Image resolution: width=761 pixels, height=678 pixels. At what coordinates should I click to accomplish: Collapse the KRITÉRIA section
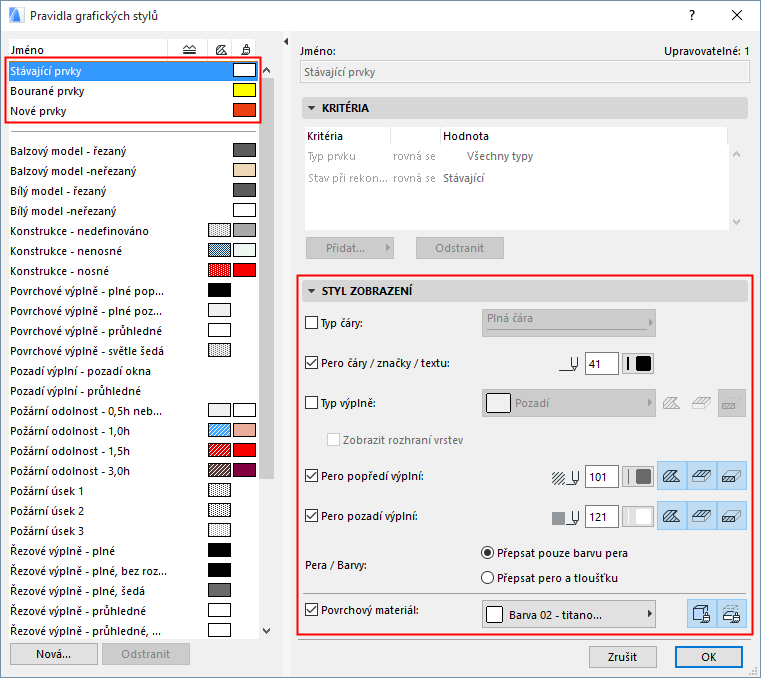click(x=312, y=108)
